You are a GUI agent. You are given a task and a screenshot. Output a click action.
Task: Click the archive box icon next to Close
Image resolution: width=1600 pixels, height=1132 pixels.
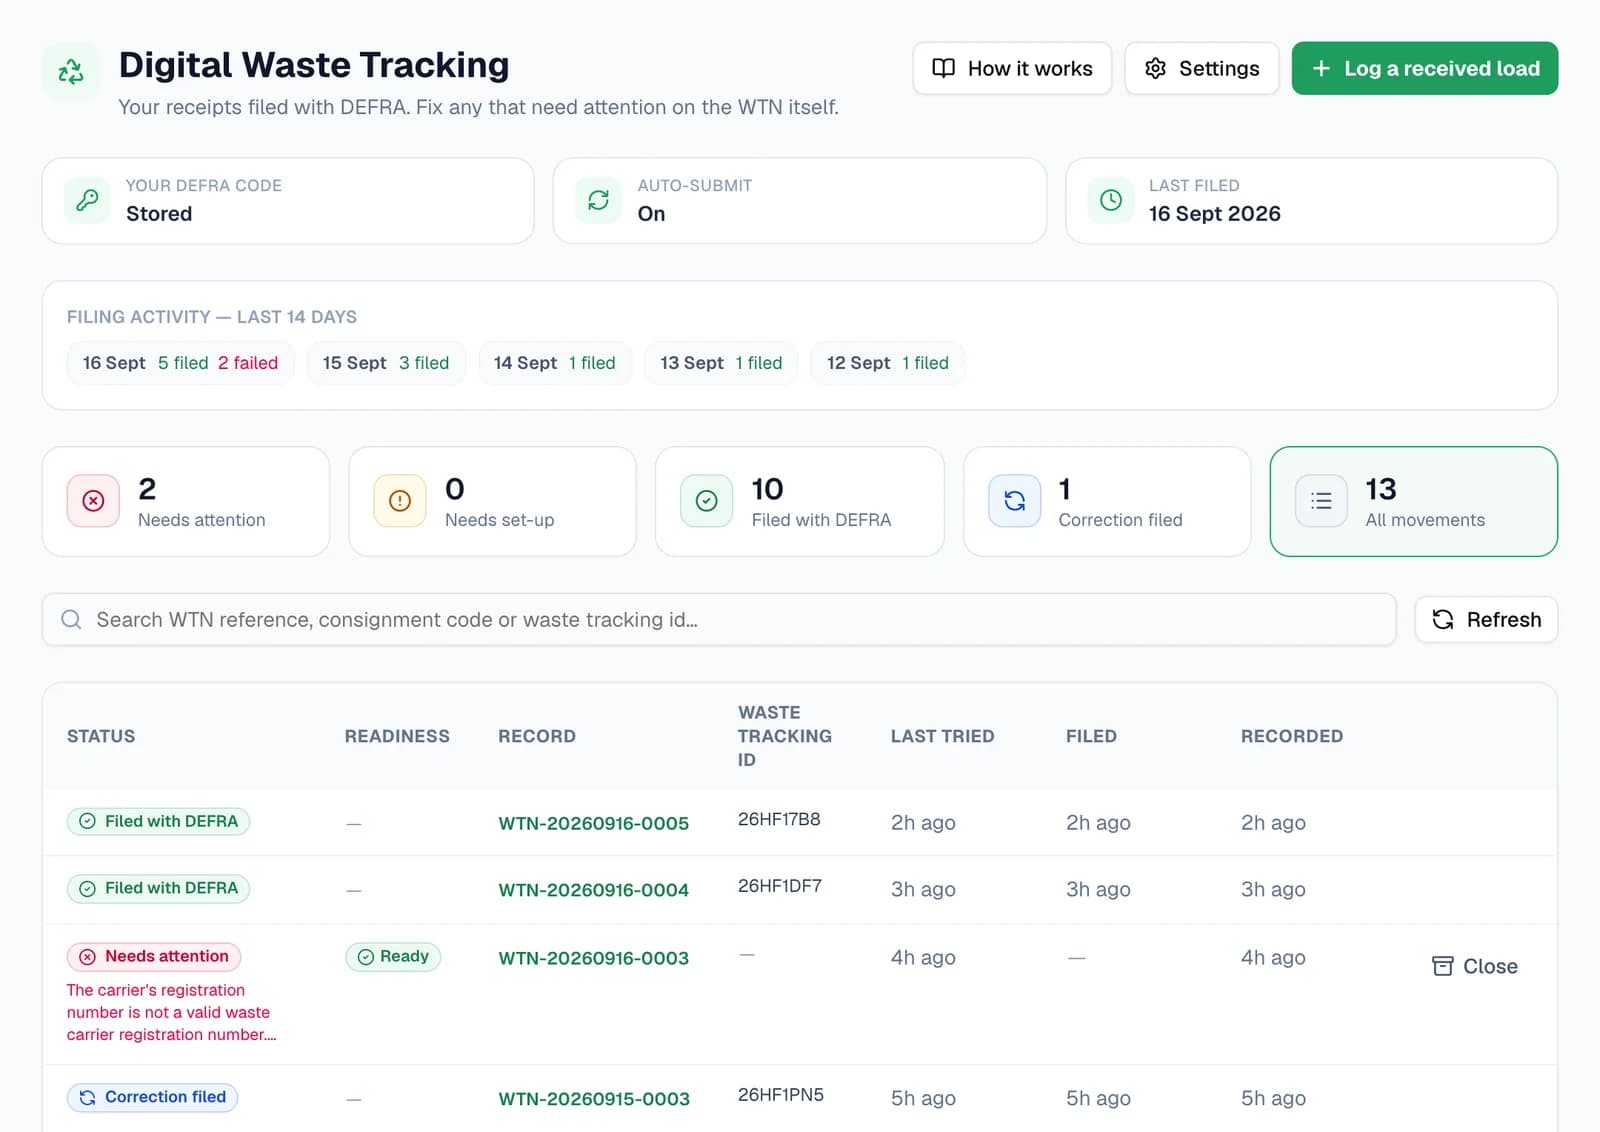point(1443,966)
